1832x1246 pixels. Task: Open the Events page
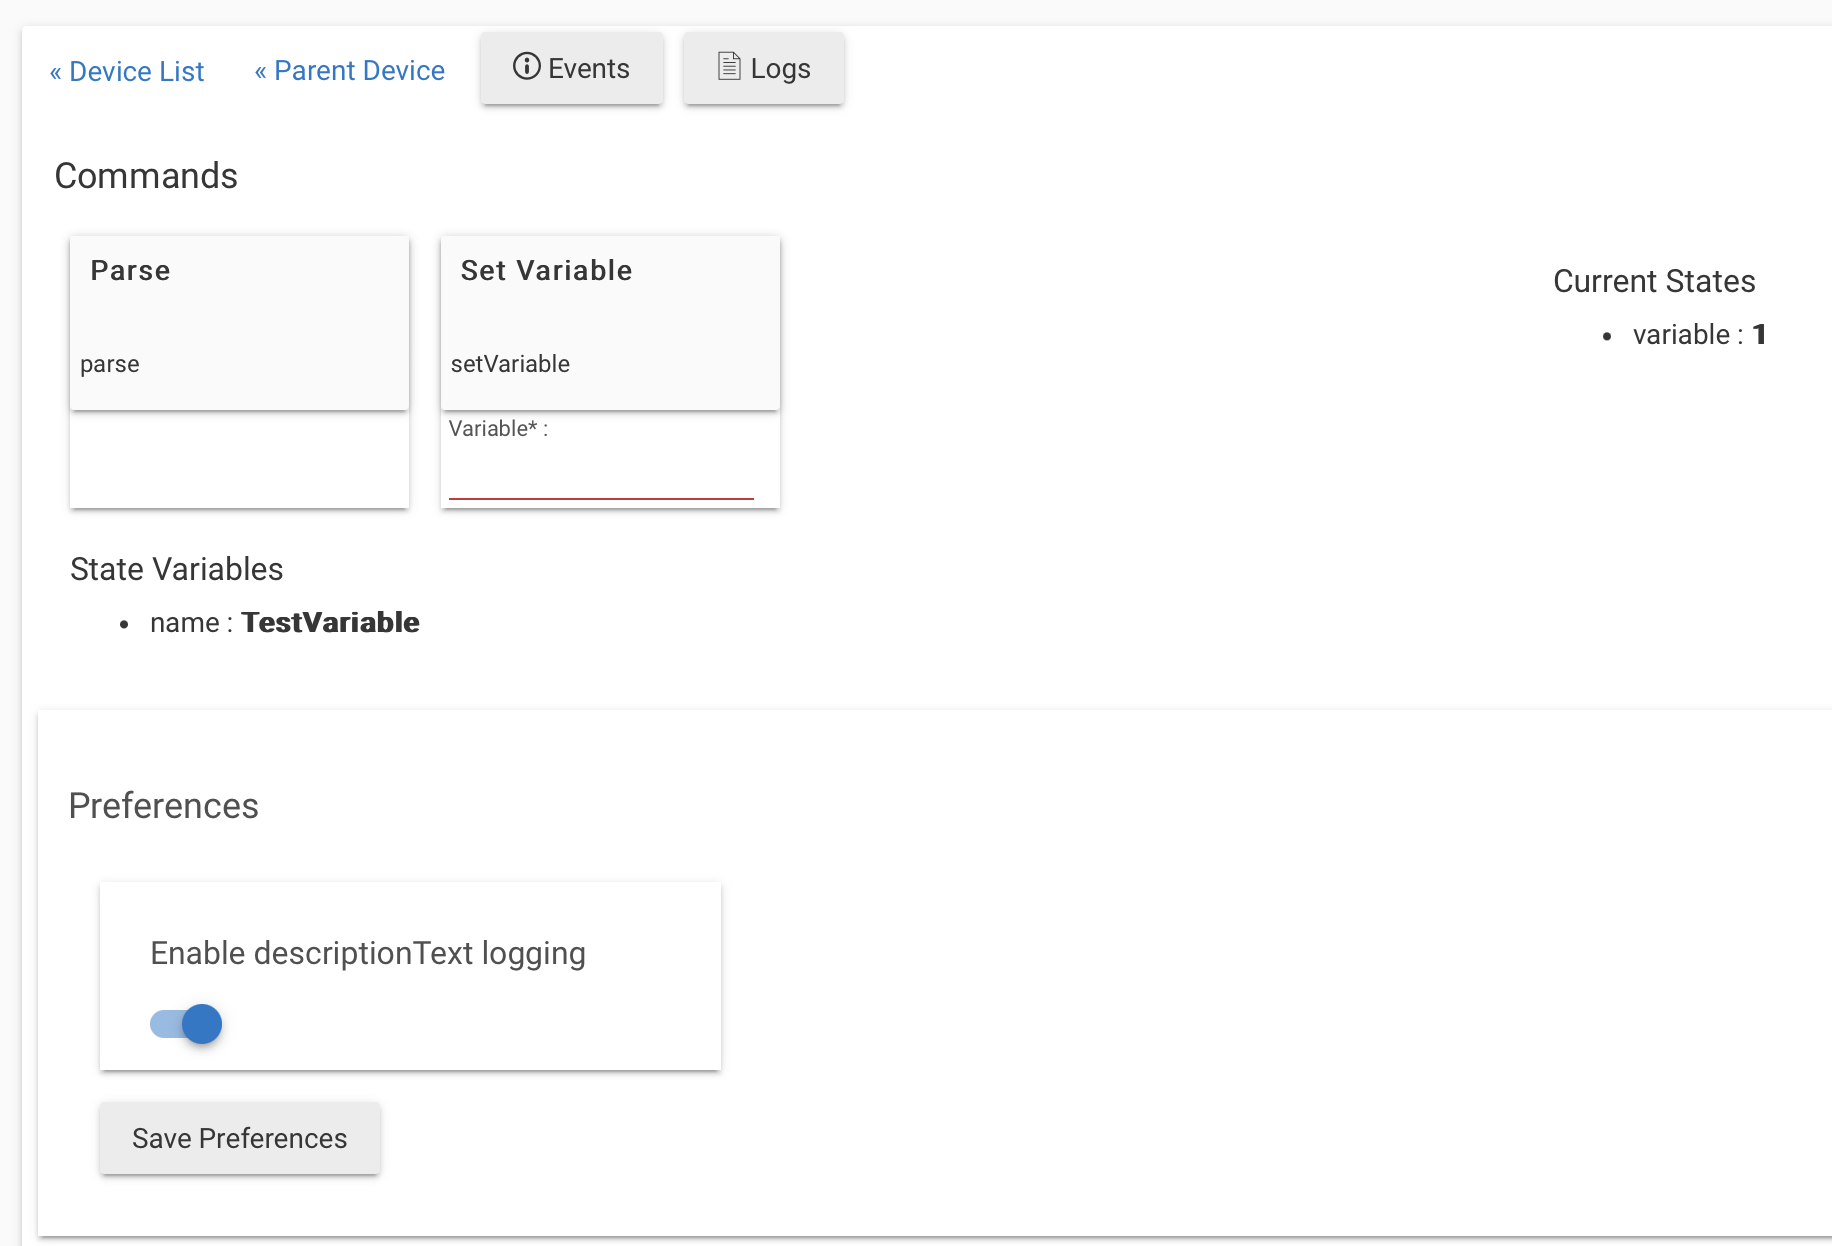[571, 68]
